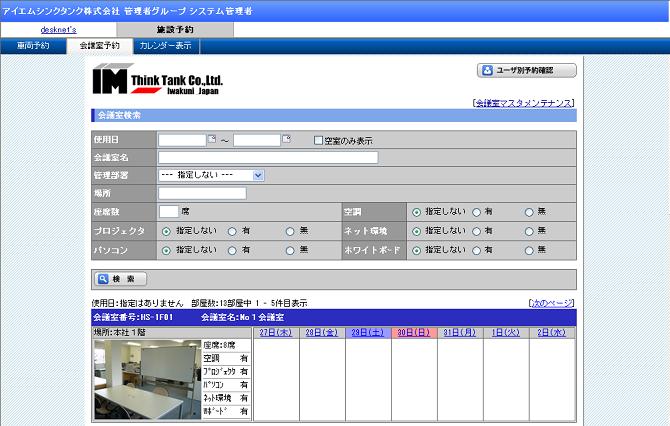Open the 会議室マスタメンテナンス link
The image size is (670, 426).
(524, 103)
